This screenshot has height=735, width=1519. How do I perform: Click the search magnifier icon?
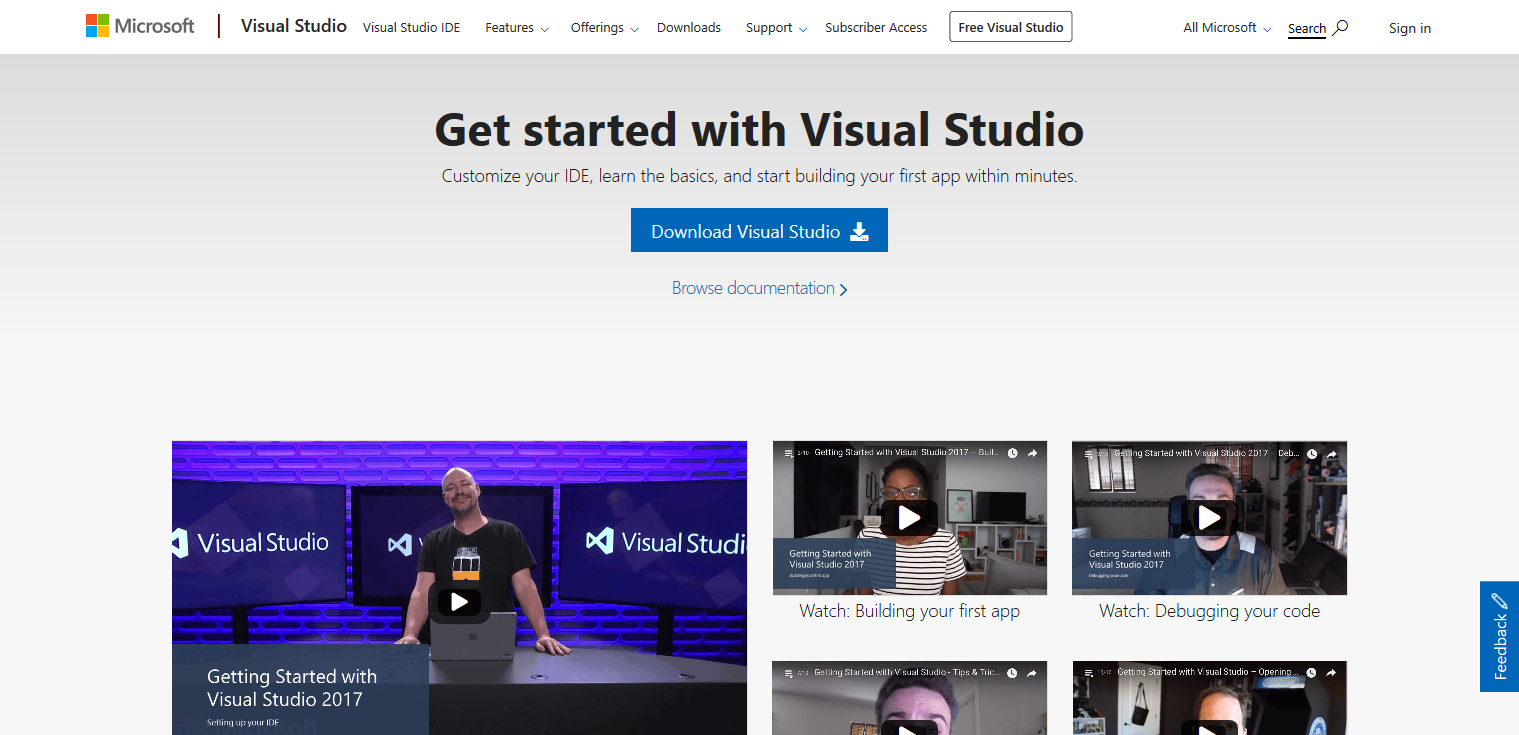pyautogui.click(x=1341, y=27)
